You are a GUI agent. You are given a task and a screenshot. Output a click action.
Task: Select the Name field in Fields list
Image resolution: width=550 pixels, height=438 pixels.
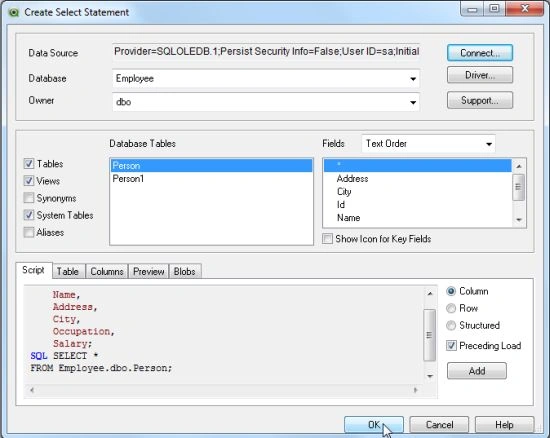[x=417, y=218]
